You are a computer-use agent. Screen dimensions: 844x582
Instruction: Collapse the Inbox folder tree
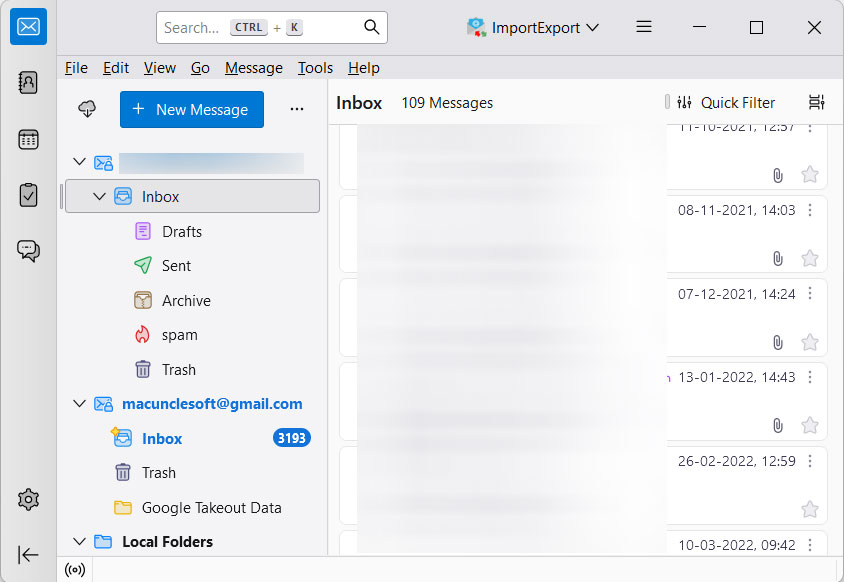click(x=99, y=196)
